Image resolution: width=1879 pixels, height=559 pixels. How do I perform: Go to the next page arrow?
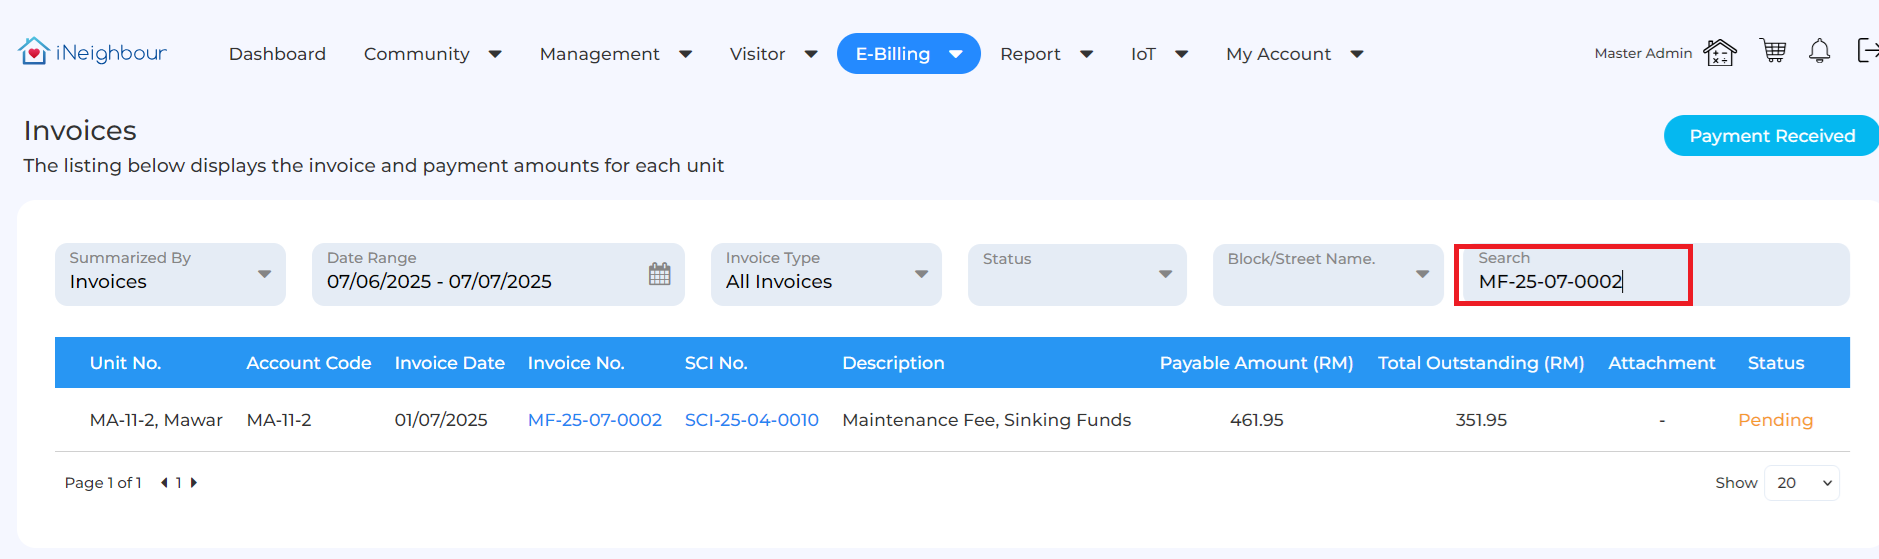194,483
